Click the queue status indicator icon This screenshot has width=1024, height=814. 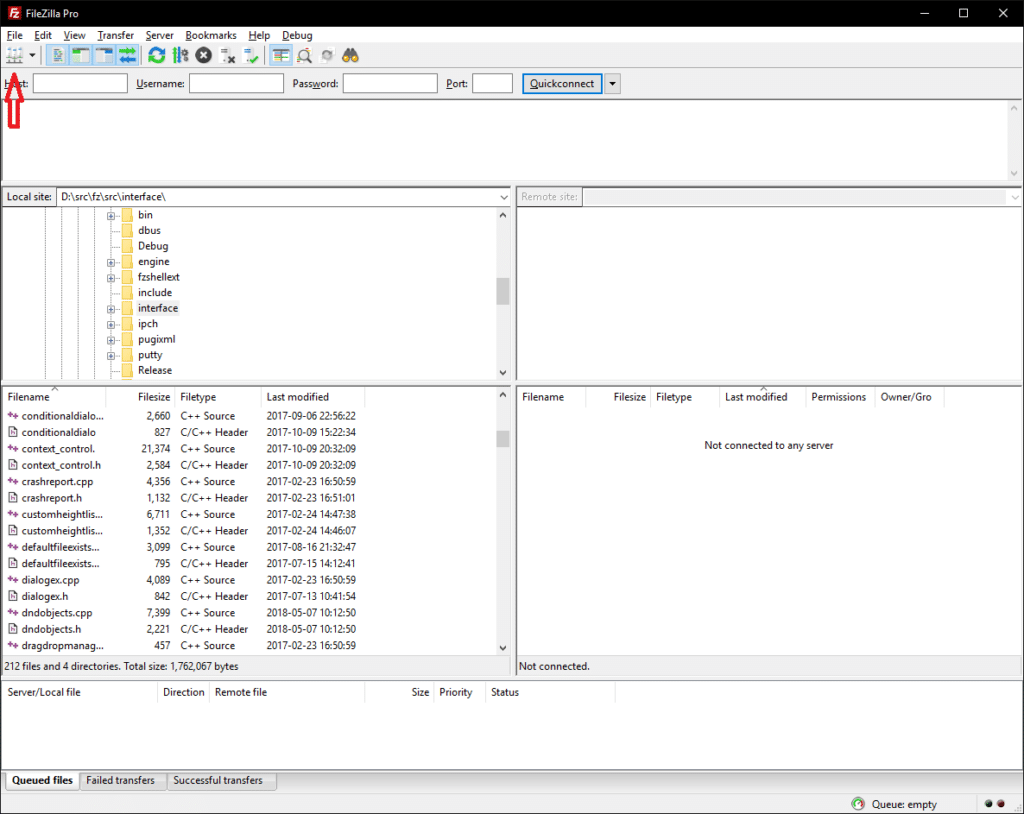(858, 804)
